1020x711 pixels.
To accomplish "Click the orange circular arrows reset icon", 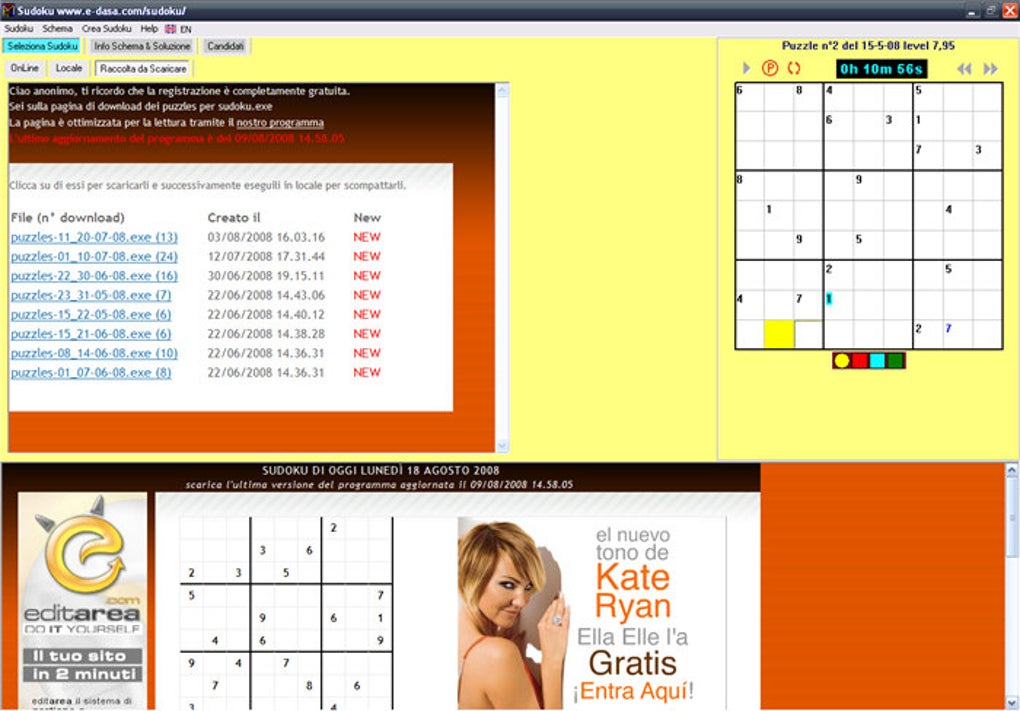I will point(794,68).
